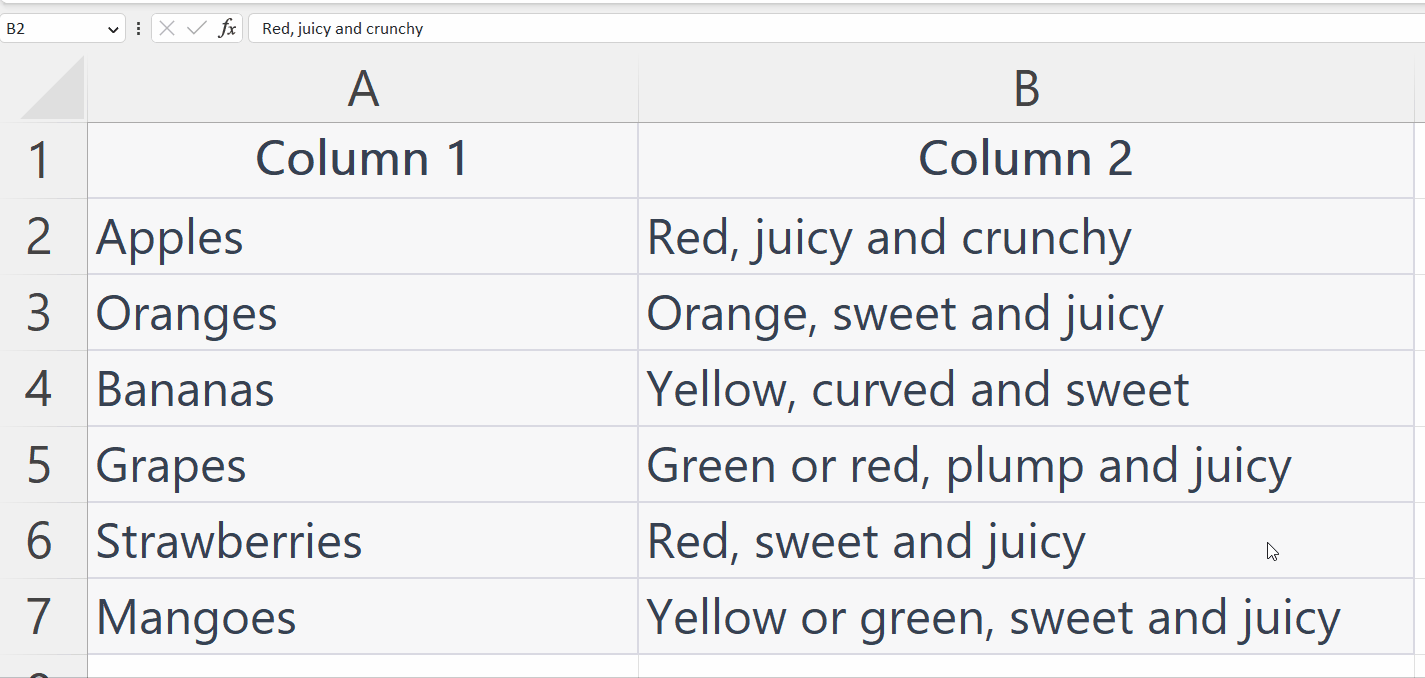The image size is (1425, 678).
Task: Click the formula bar text field
Action: [800, 29]
